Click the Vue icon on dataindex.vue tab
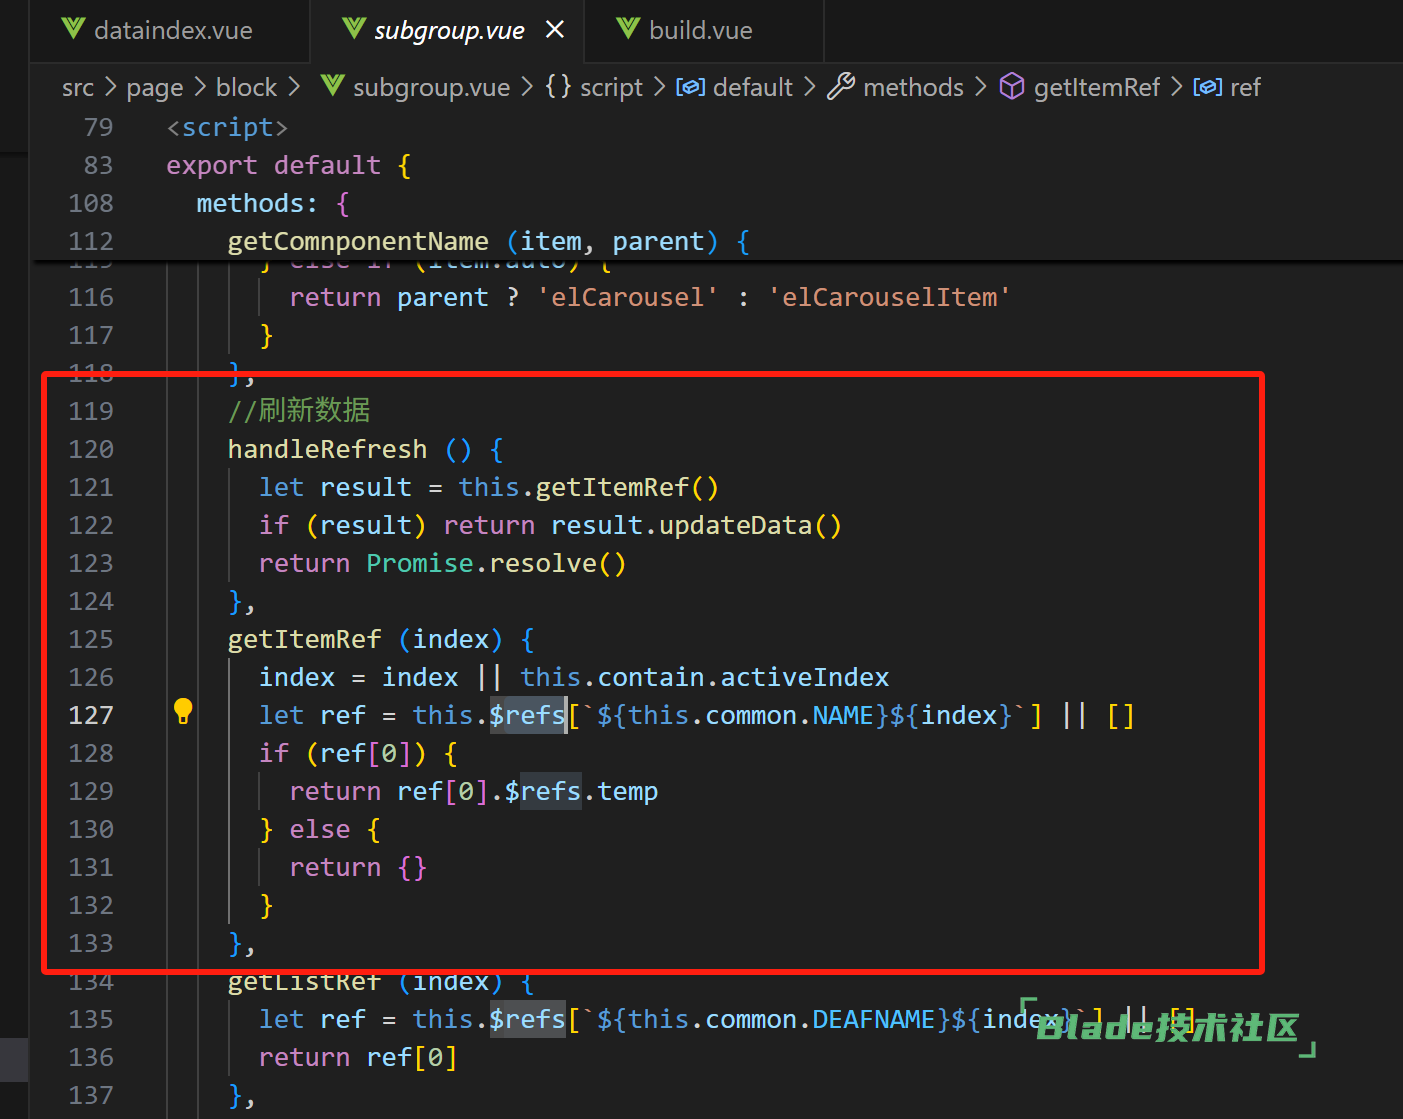Viewport: 1403px width, 1119px height. tap(73, 29)
